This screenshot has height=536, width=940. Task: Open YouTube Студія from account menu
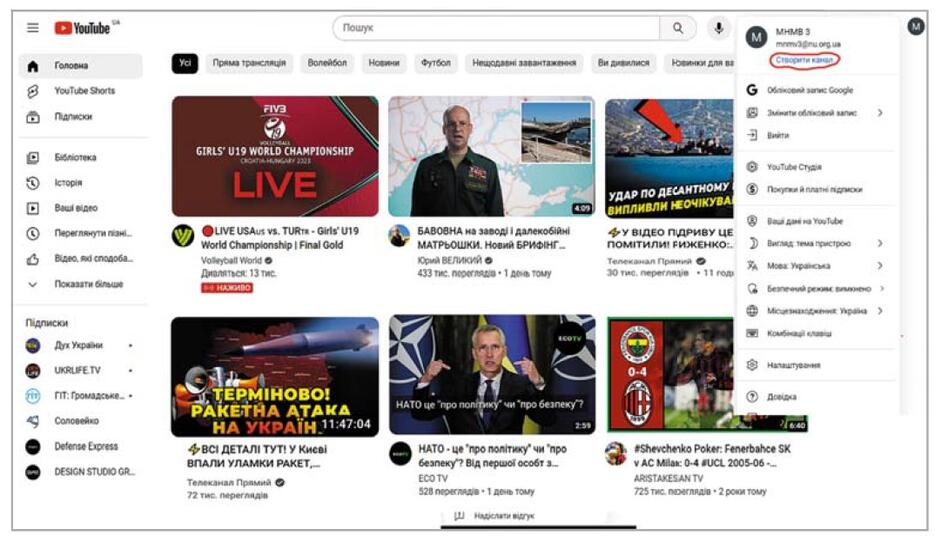pos(816,167)
